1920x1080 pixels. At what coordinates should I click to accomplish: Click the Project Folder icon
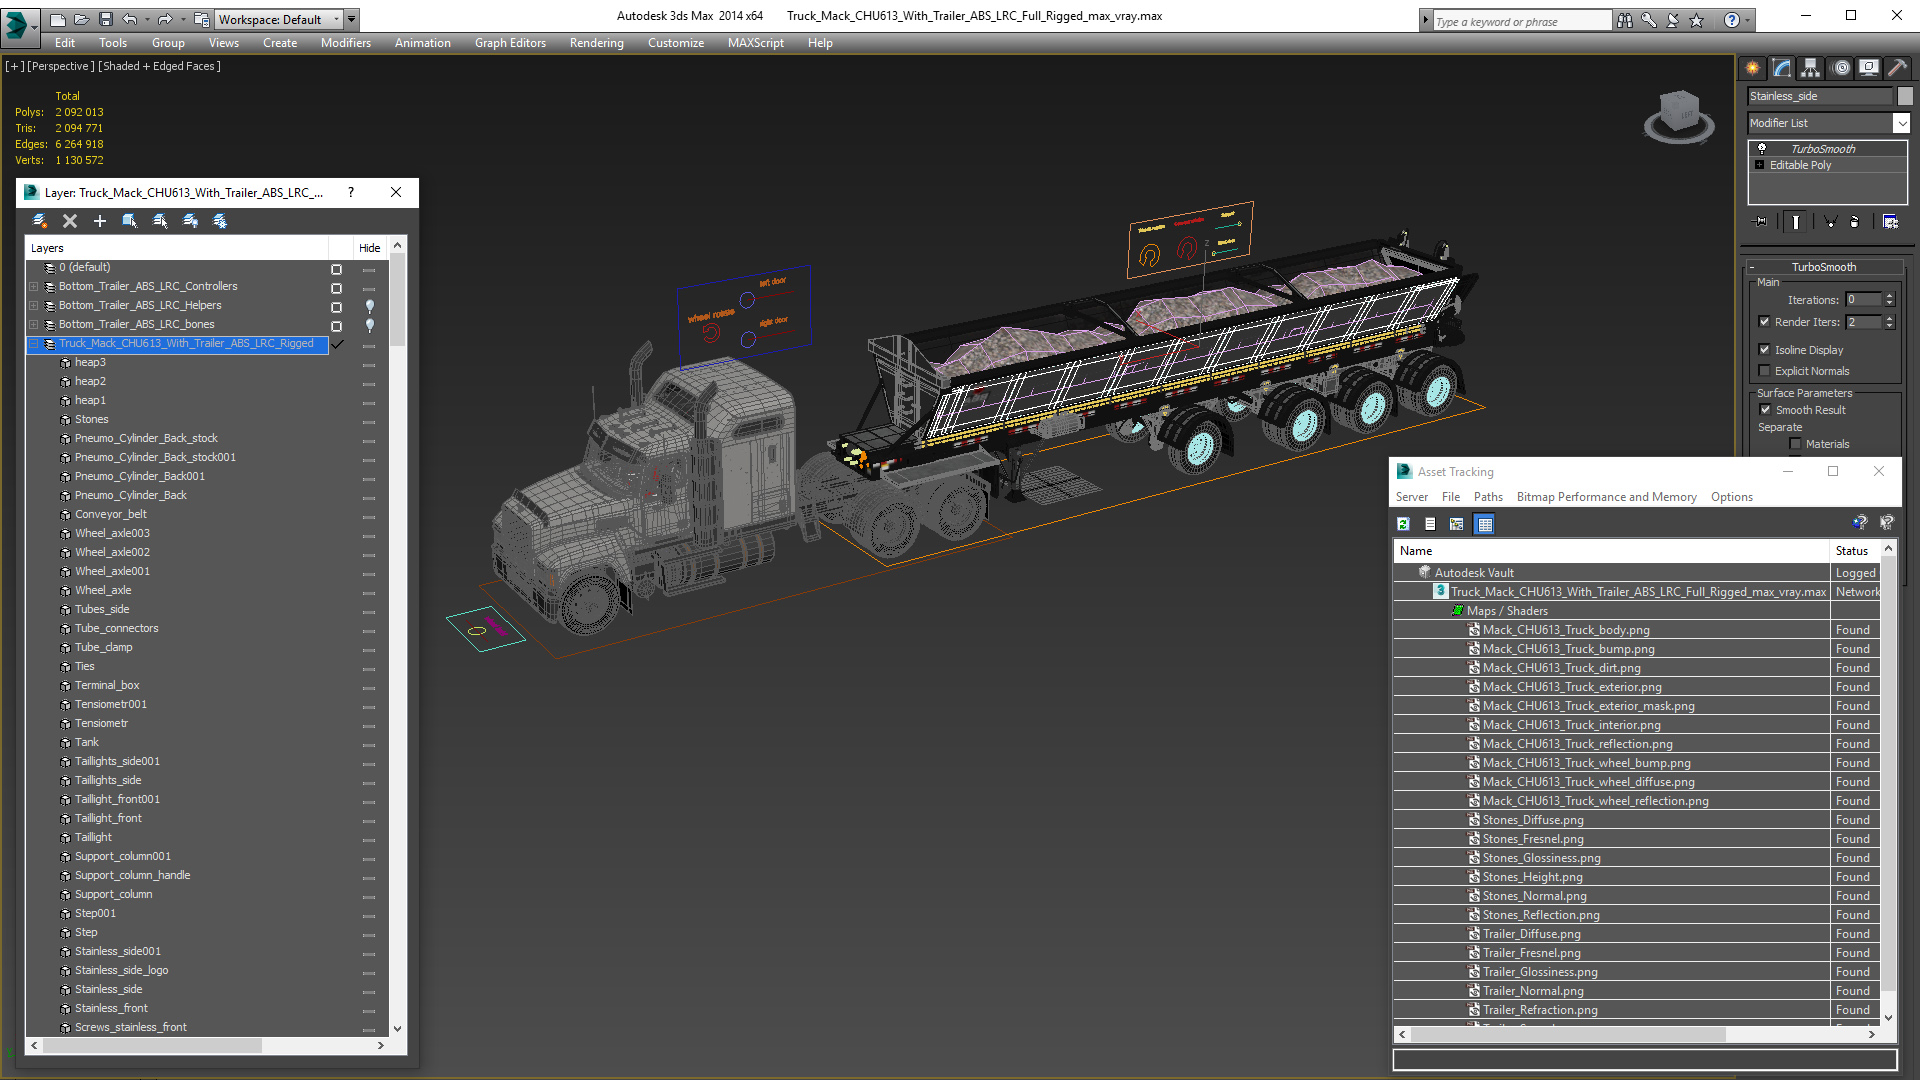(x=202, y=19)
